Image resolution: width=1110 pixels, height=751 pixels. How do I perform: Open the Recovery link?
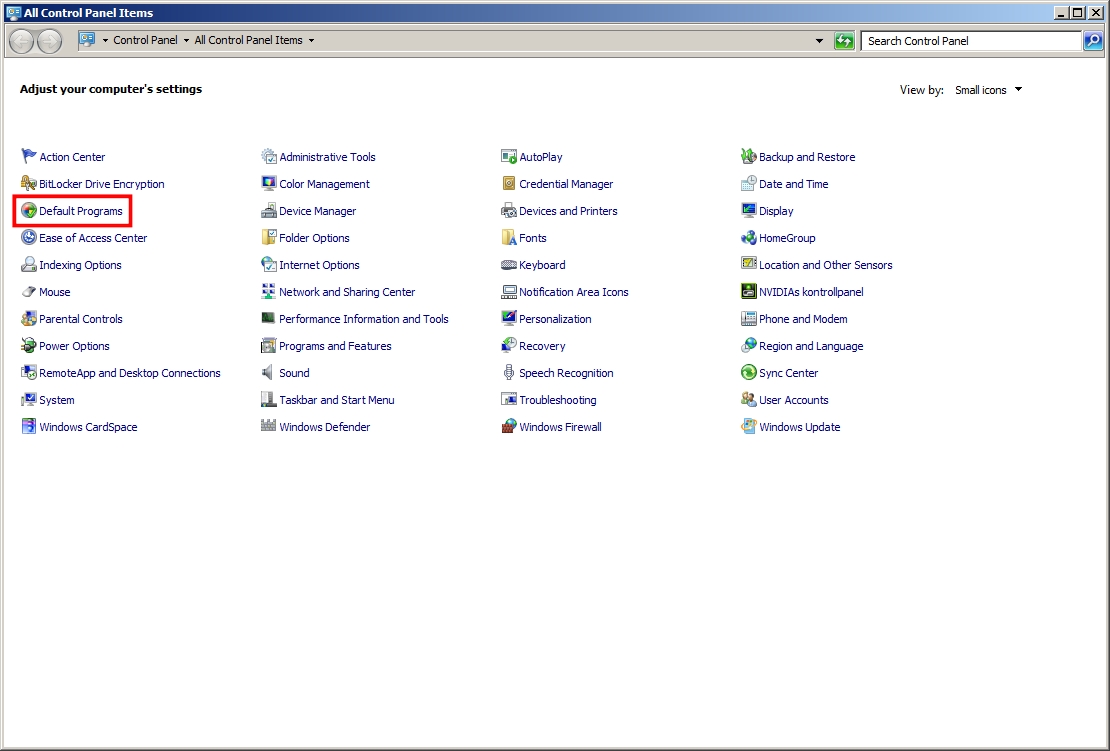point(542,346)
